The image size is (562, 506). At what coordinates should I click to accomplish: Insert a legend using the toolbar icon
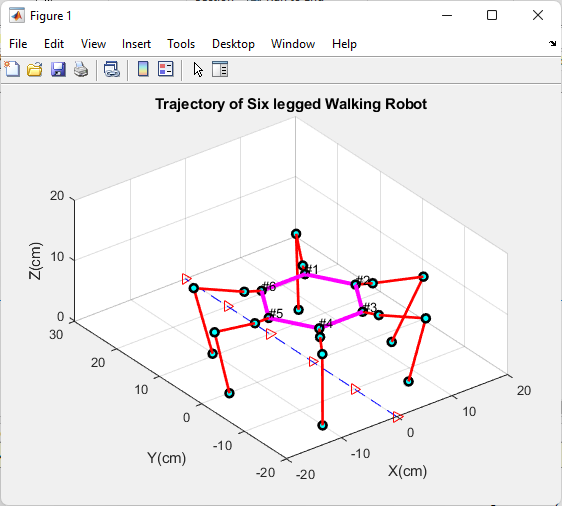pos(166,69)
